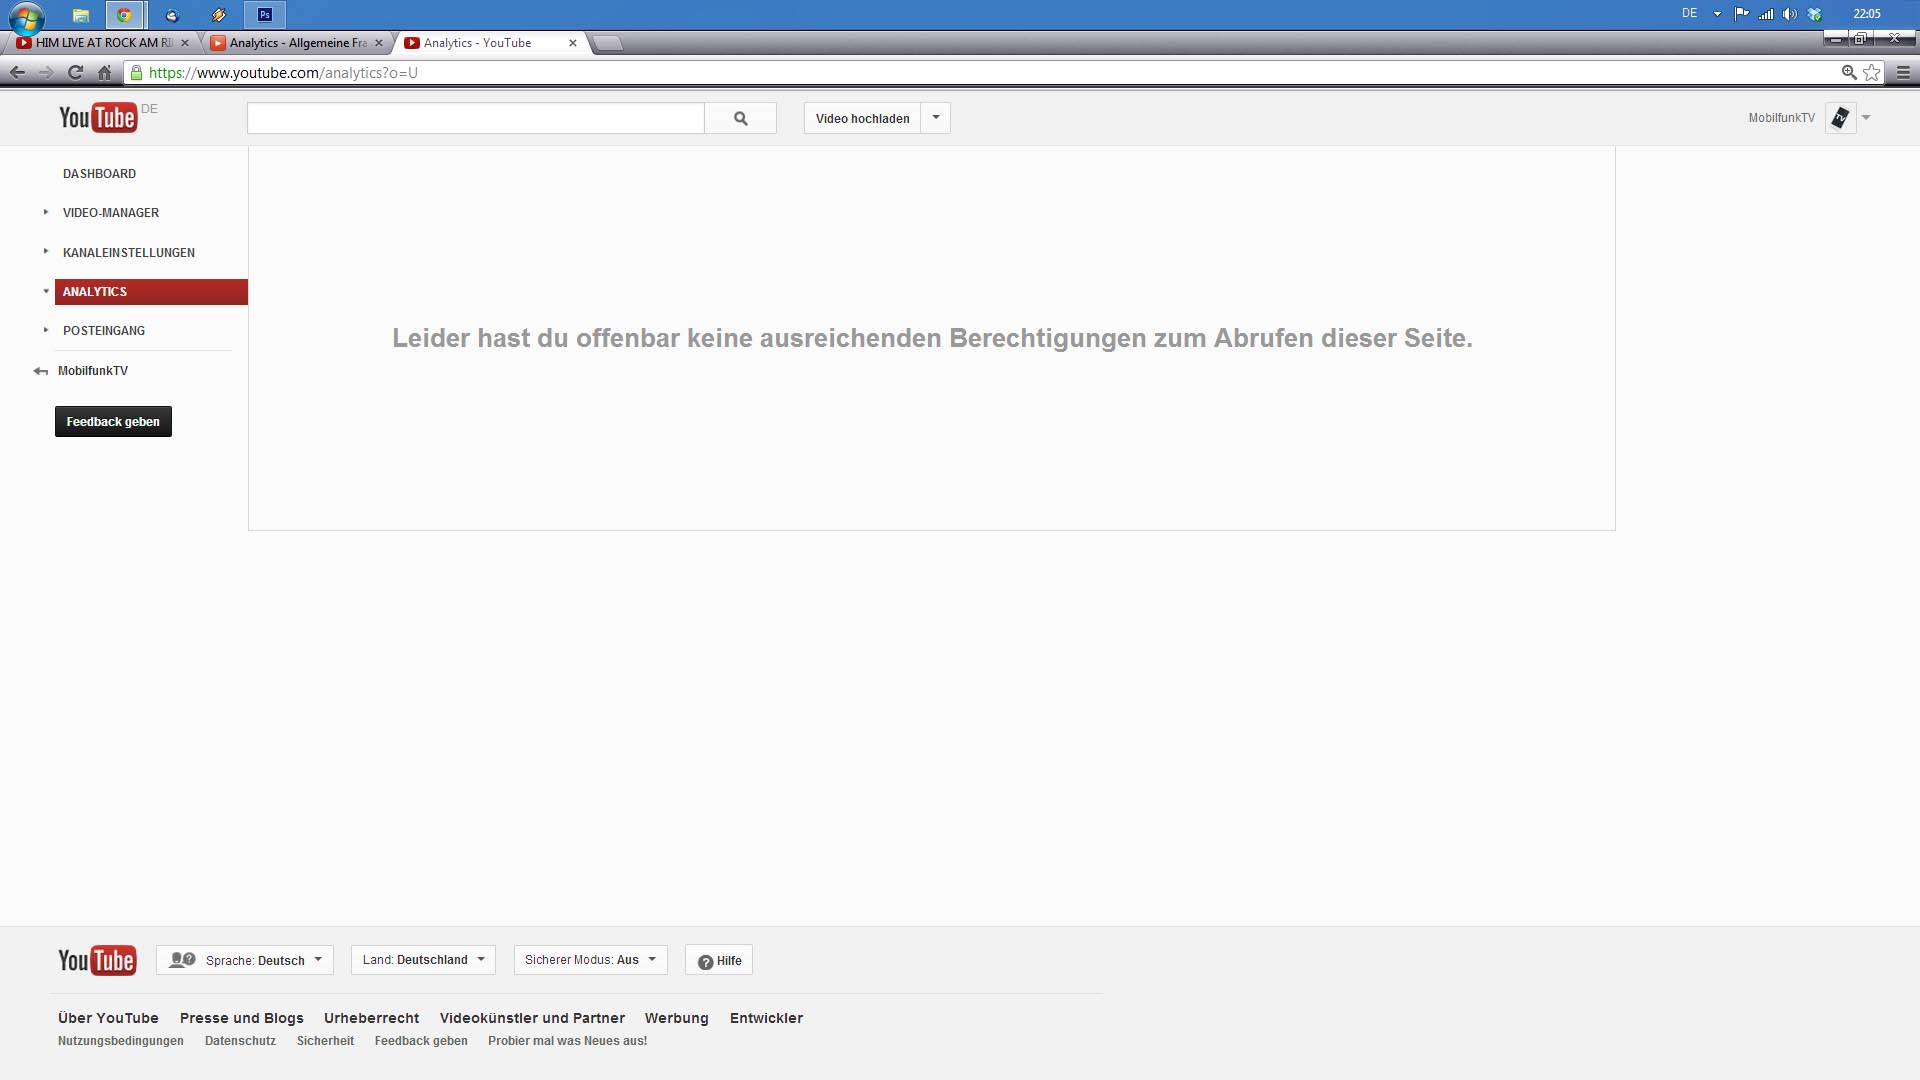Open the Sprache Deutsch dropdown
The height and width of the screenshot is (1080, 1920).
[245, 960]
